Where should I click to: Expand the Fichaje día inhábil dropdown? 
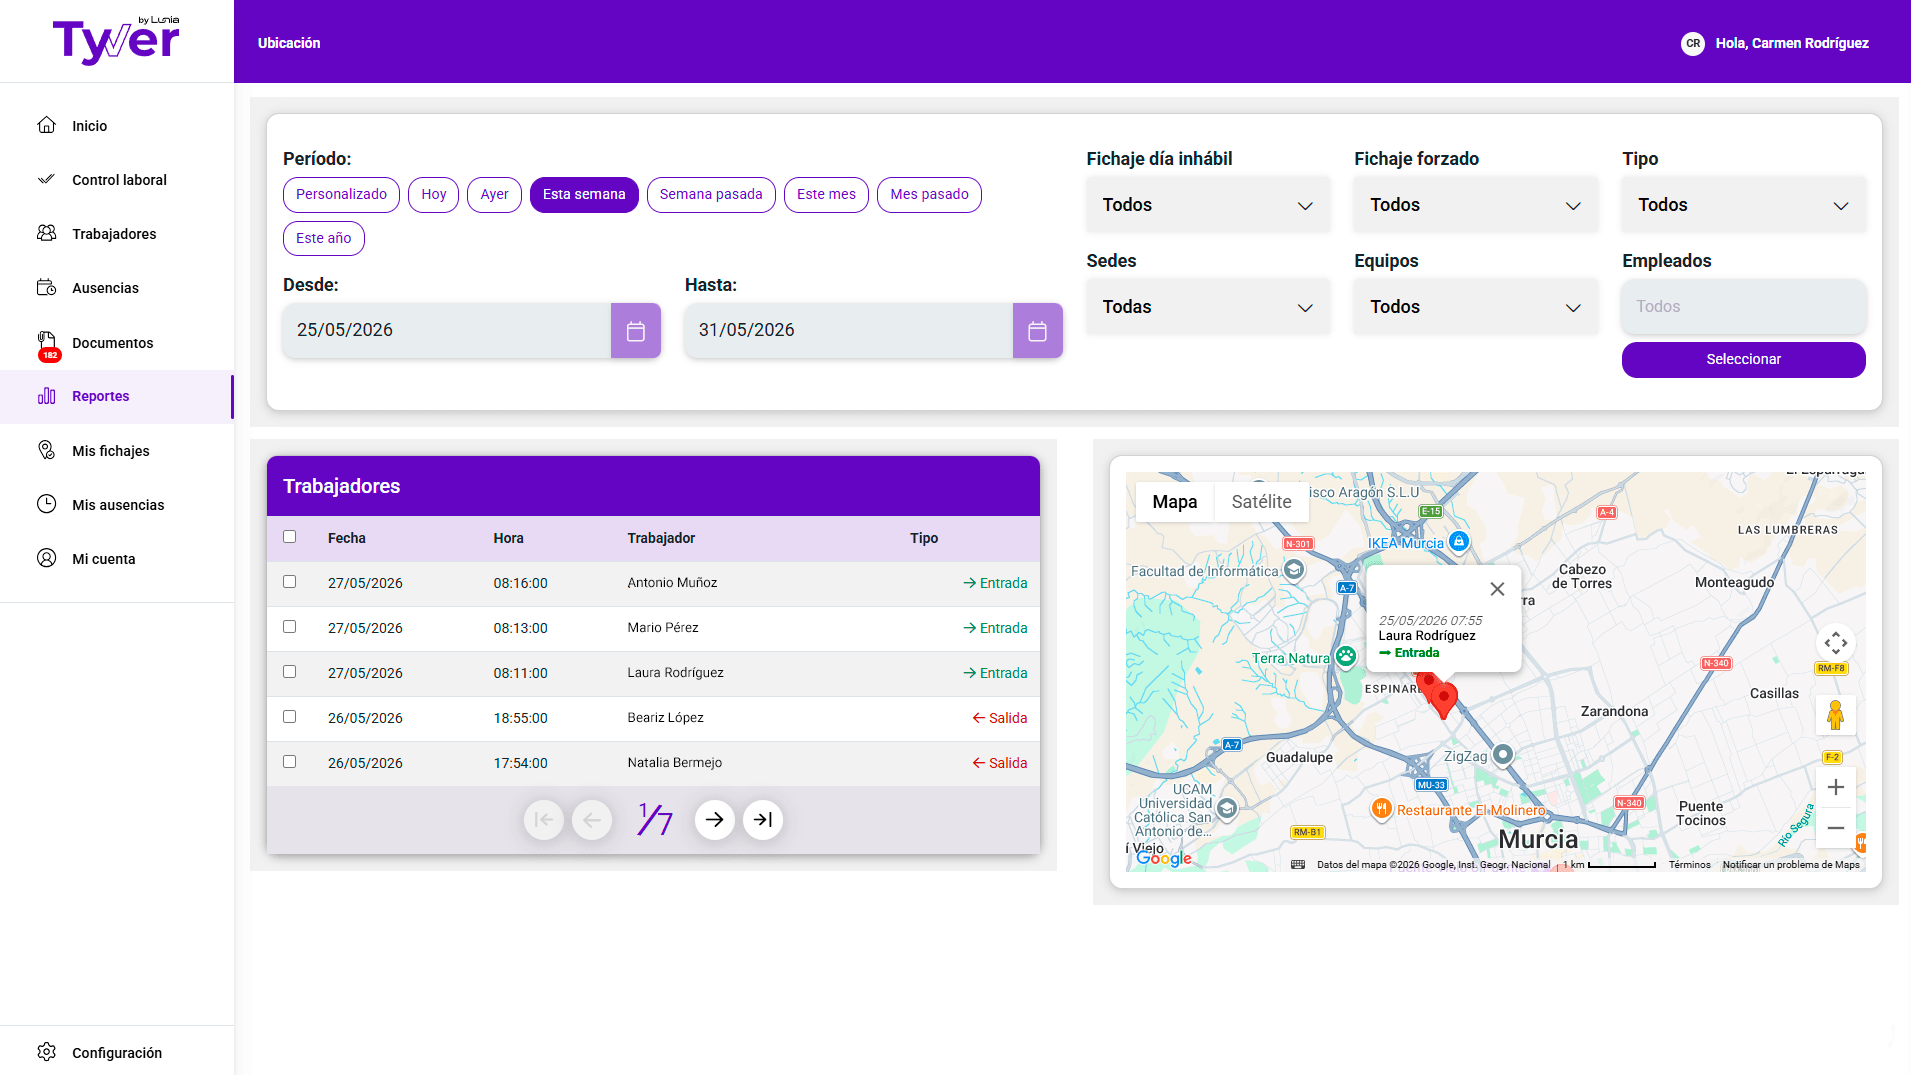tap(1208, 205)
